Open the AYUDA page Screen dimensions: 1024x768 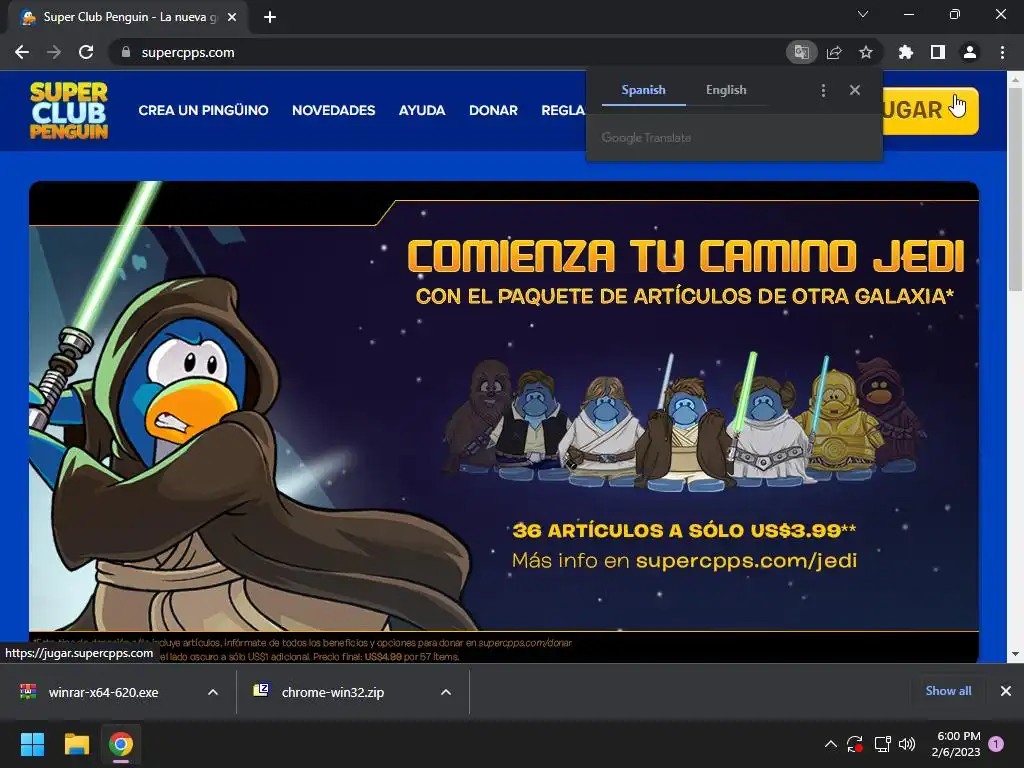[x=422, y=110]
